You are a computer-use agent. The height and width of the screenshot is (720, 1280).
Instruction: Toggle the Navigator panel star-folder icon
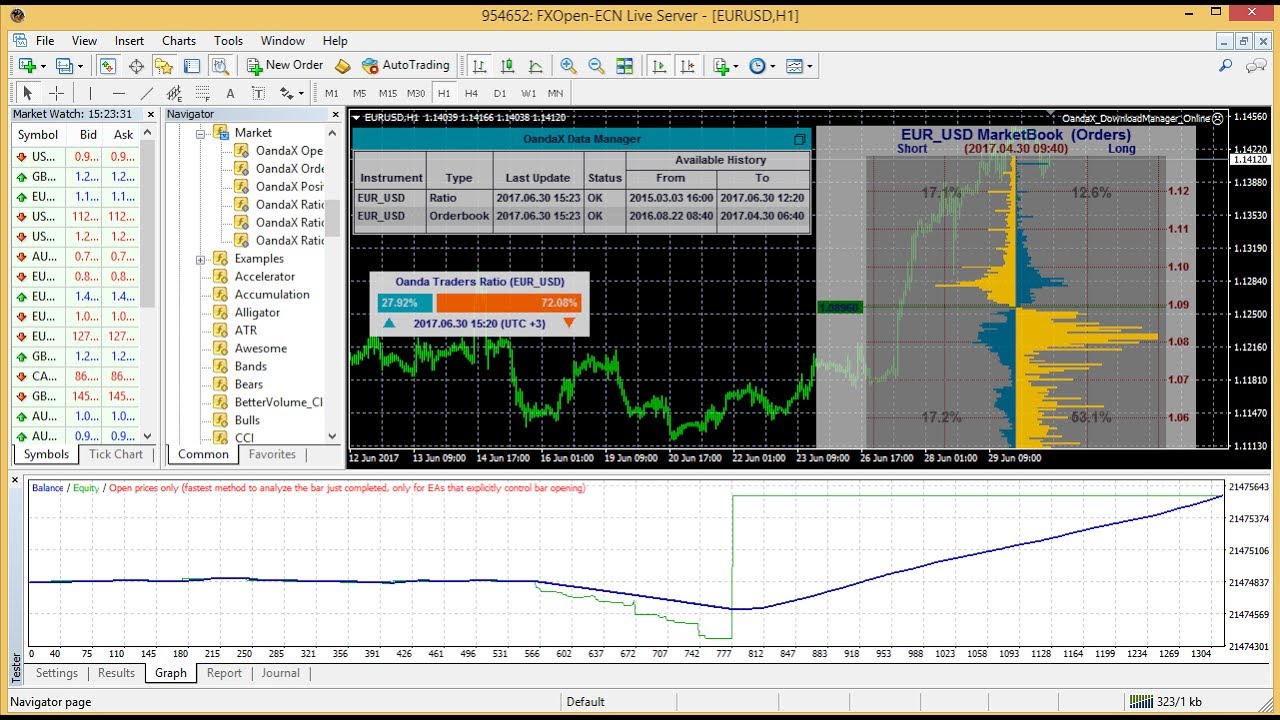[164, 66]
